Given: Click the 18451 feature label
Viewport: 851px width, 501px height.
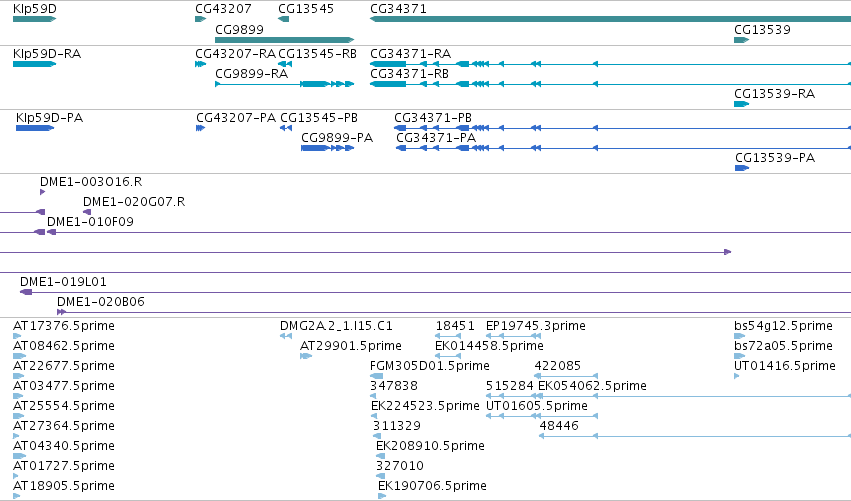Looking at the screenshot, I should pos(455,326).
